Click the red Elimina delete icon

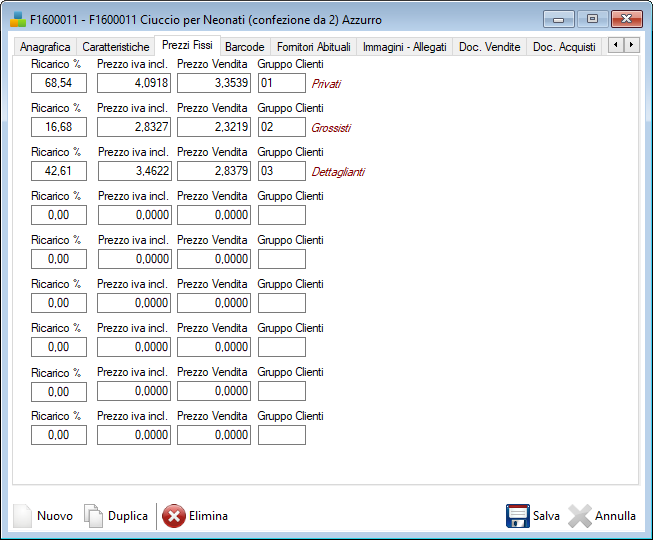pos(173,516)
